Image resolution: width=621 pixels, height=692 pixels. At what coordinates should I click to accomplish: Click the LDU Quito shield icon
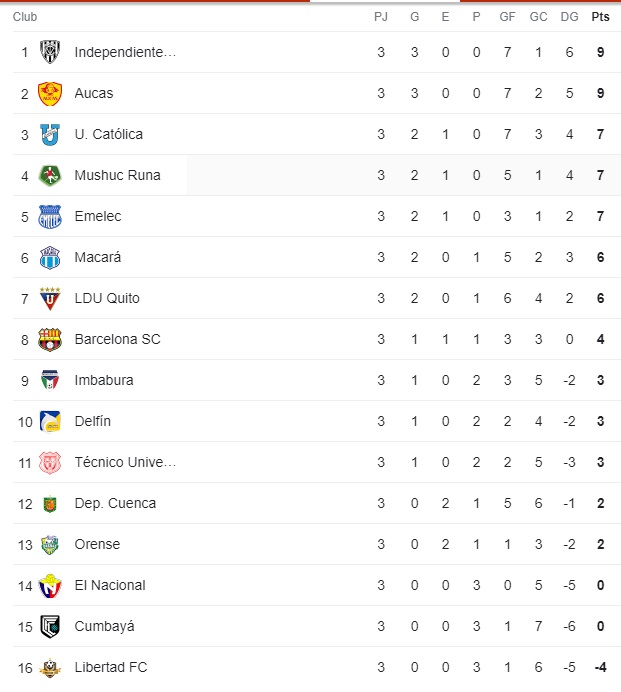click(x=50, y=298)
